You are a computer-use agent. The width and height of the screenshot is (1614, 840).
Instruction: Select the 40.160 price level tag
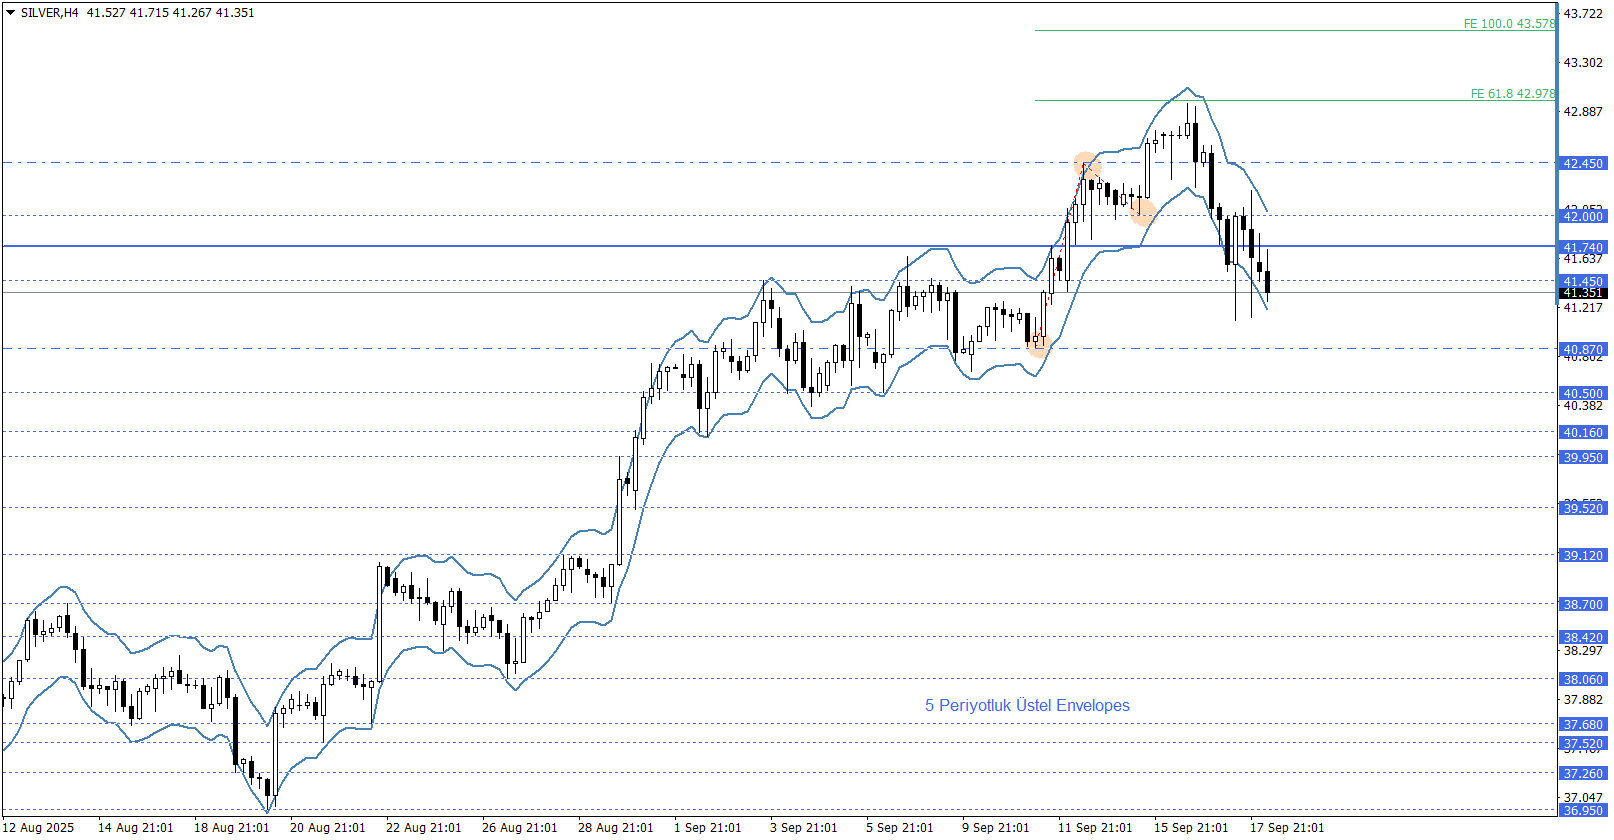(1583, 433)
